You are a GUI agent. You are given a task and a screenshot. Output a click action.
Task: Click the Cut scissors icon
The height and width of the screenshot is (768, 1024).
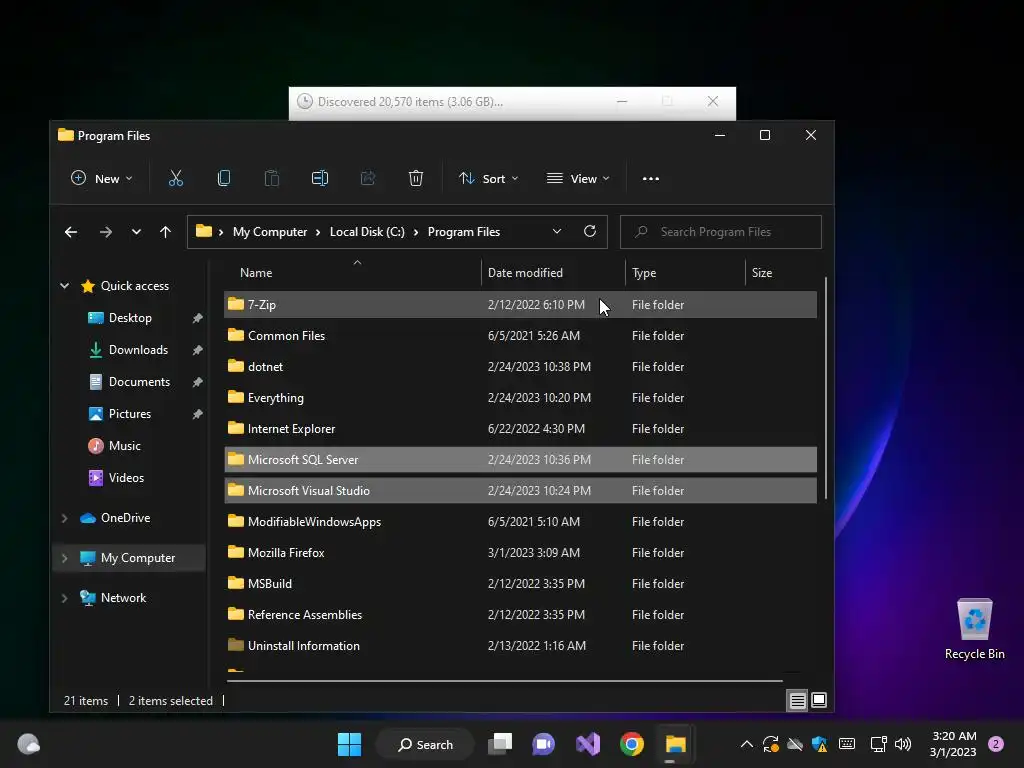[176, 178]
